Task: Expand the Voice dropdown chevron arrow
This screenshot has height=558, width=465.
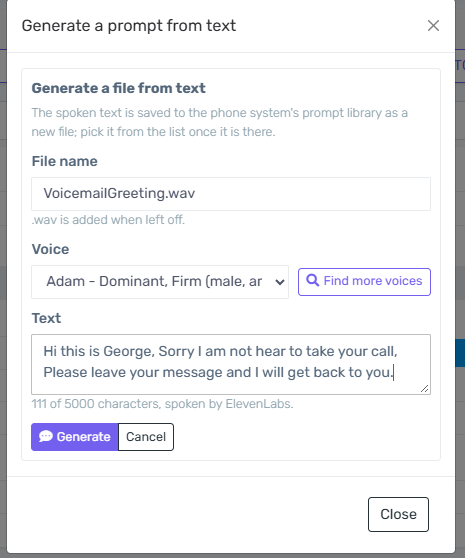Action: click(280, 282)
